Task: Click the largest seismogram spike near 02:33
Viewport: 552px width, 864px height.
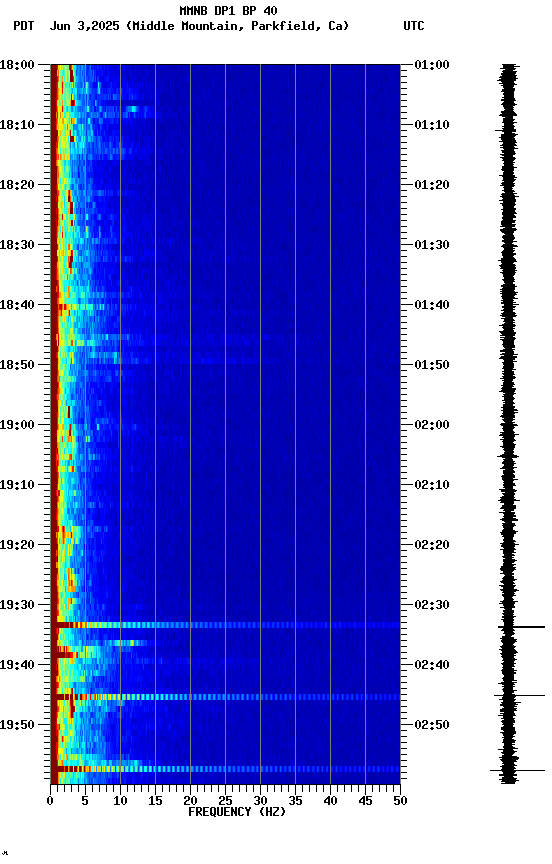Action: (x=521, y=627)
